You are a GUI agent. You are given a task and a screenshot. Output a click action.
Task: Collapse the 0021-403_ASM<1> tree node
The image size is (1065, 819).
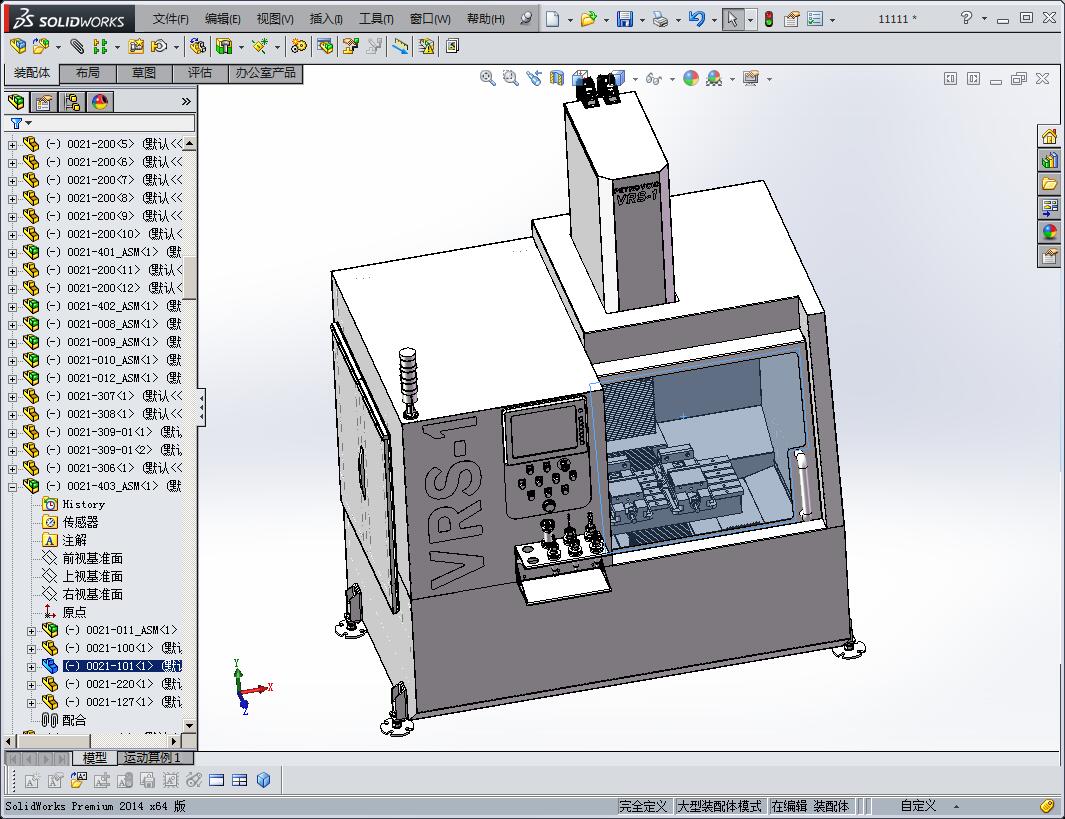(13, 486)
